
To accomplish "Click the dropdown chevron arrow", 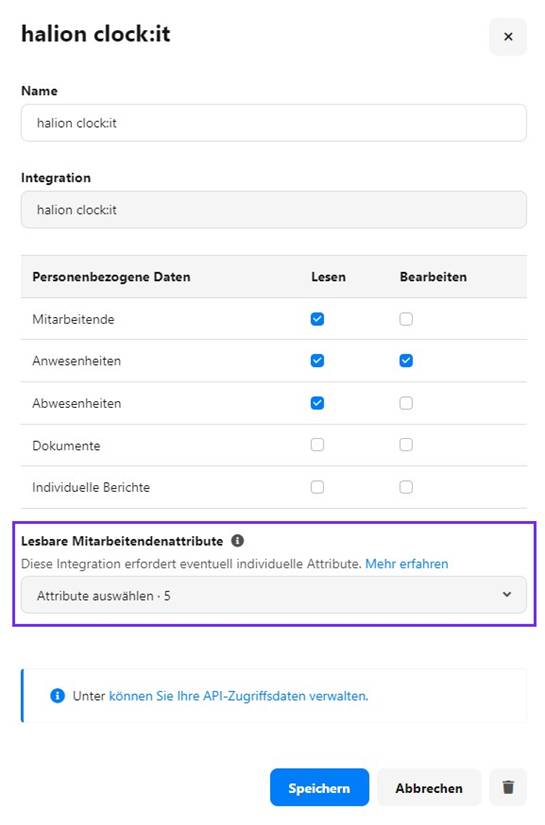I will [x=507, y=595].
